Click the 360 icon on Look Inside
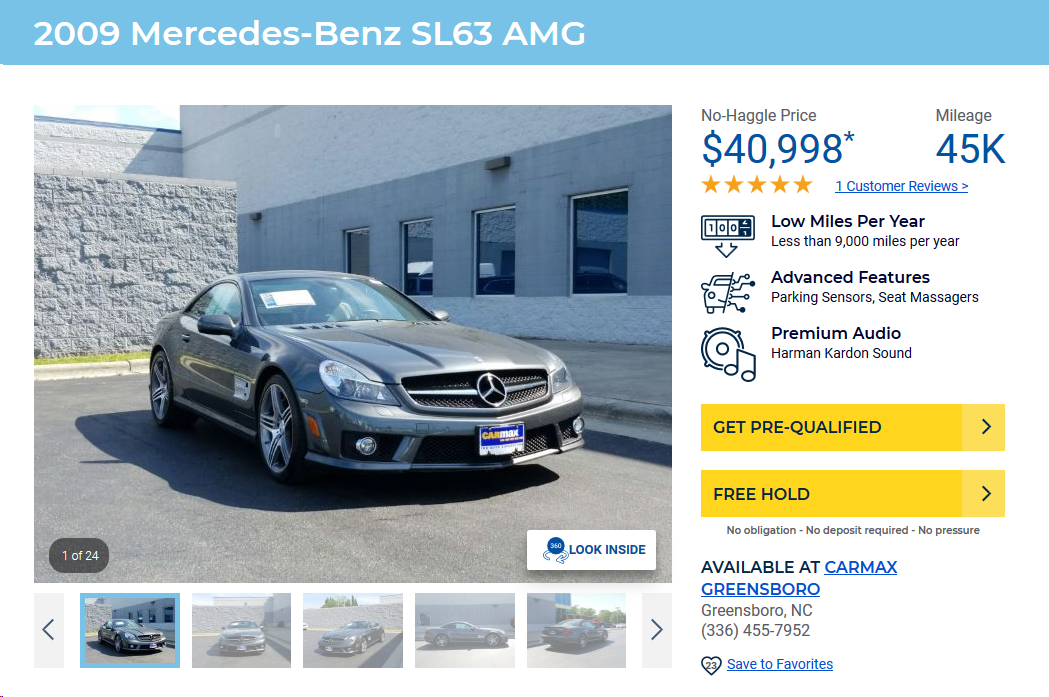The height and width of the screenshot is (697, 1049). (x=555, y=551)
